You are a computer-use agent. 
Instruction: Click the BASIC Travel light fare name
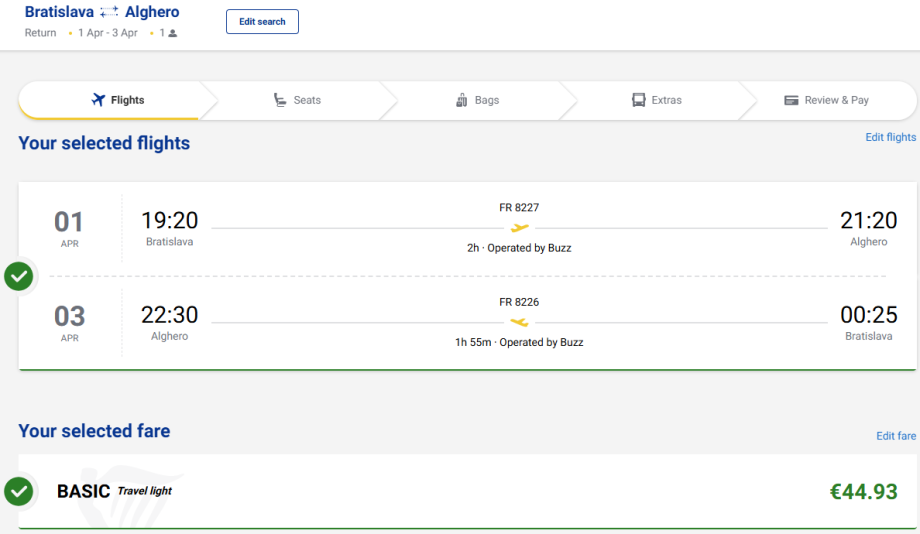pos(114,491)
